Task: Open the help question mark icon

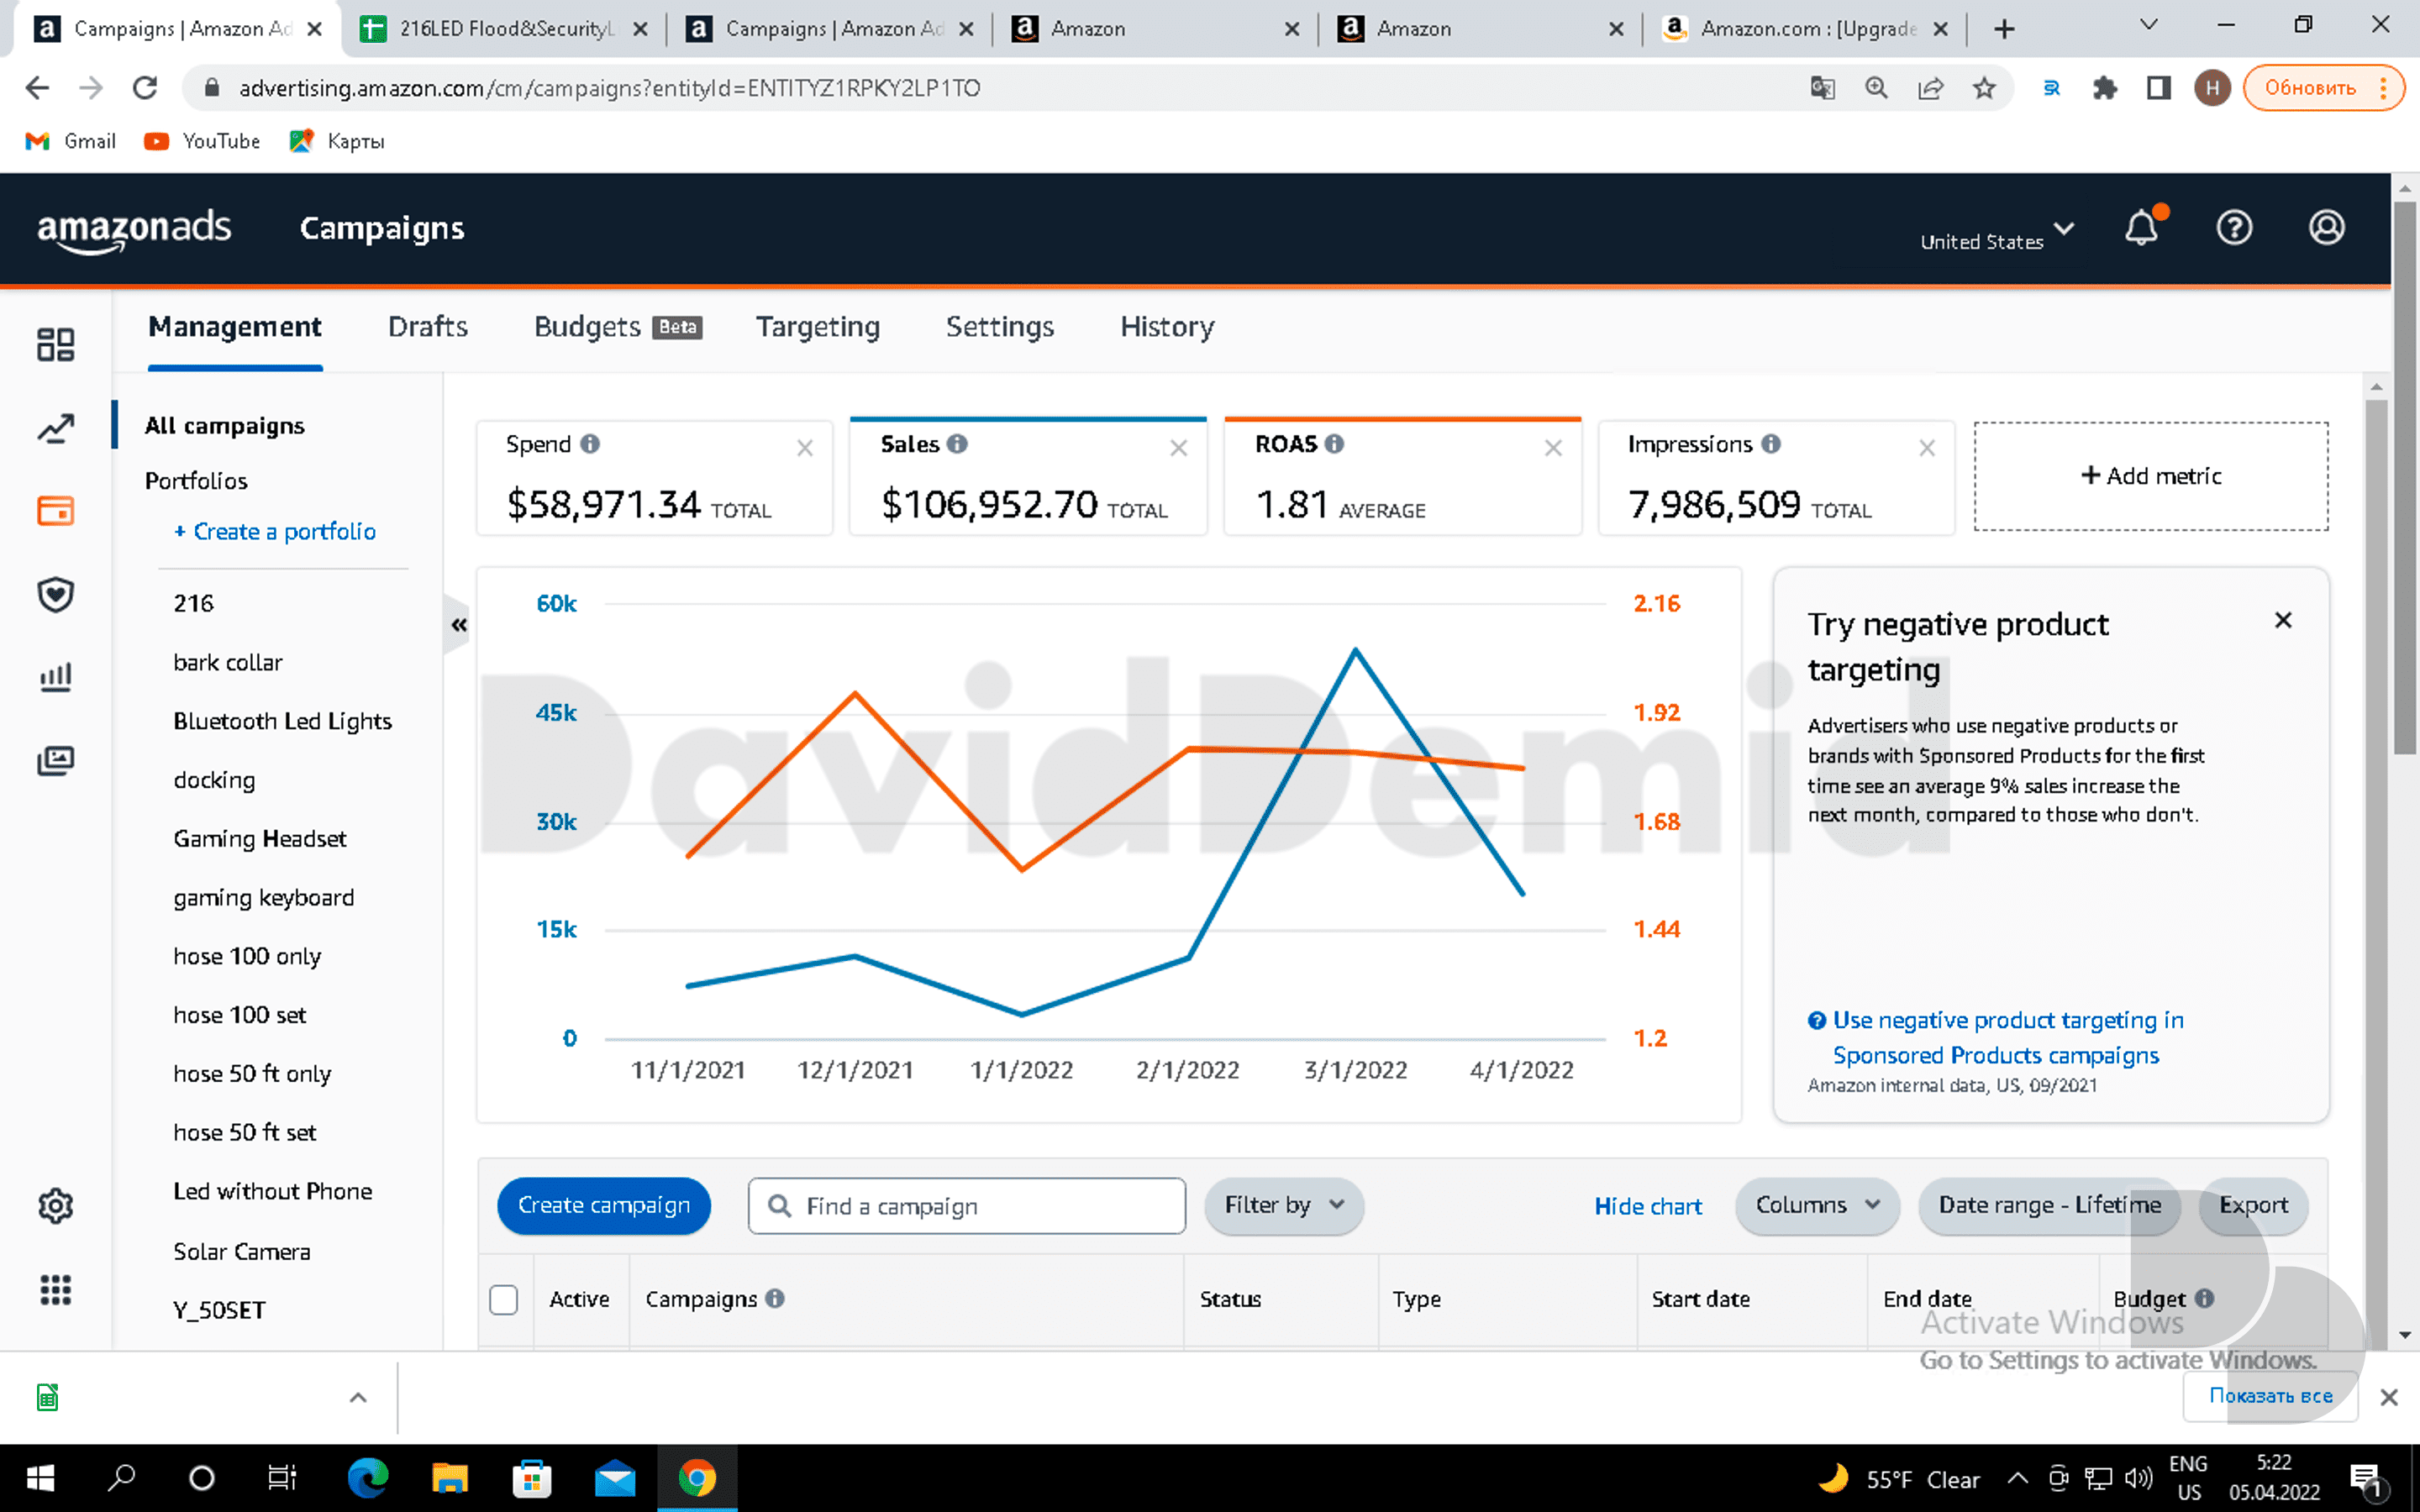Action: pos(2234,228)
